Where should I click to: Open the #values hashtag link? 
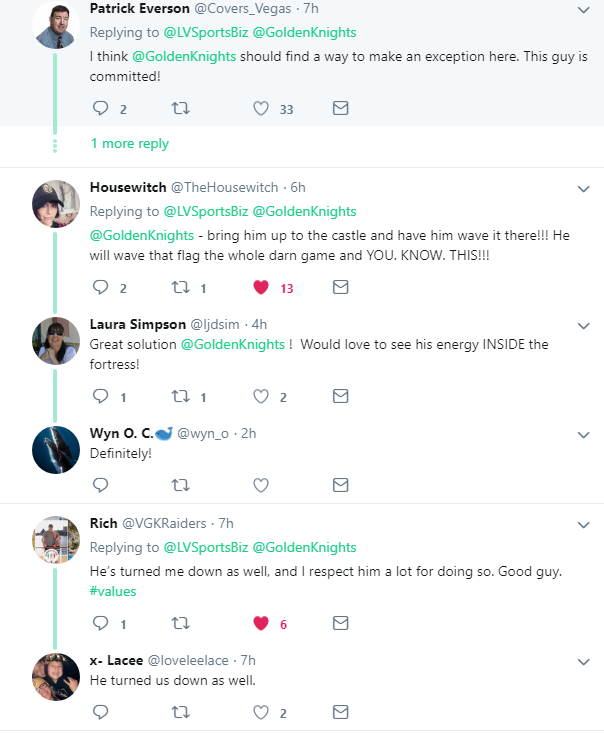click(x=113, y=591)
